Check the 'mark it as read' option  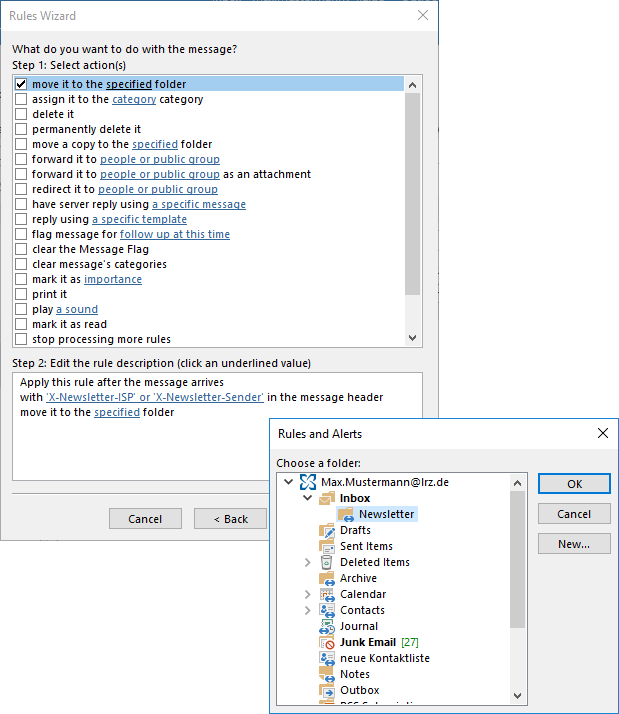click(x=21, y=324)
